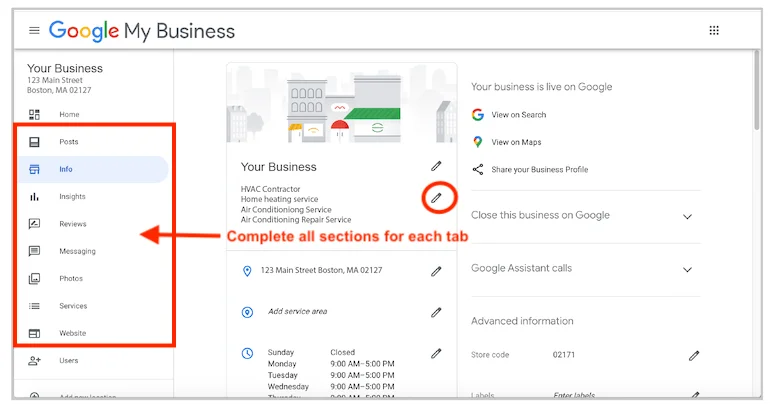
Task: Click the storefront cover illustration
Action: [x=341, y=103]
